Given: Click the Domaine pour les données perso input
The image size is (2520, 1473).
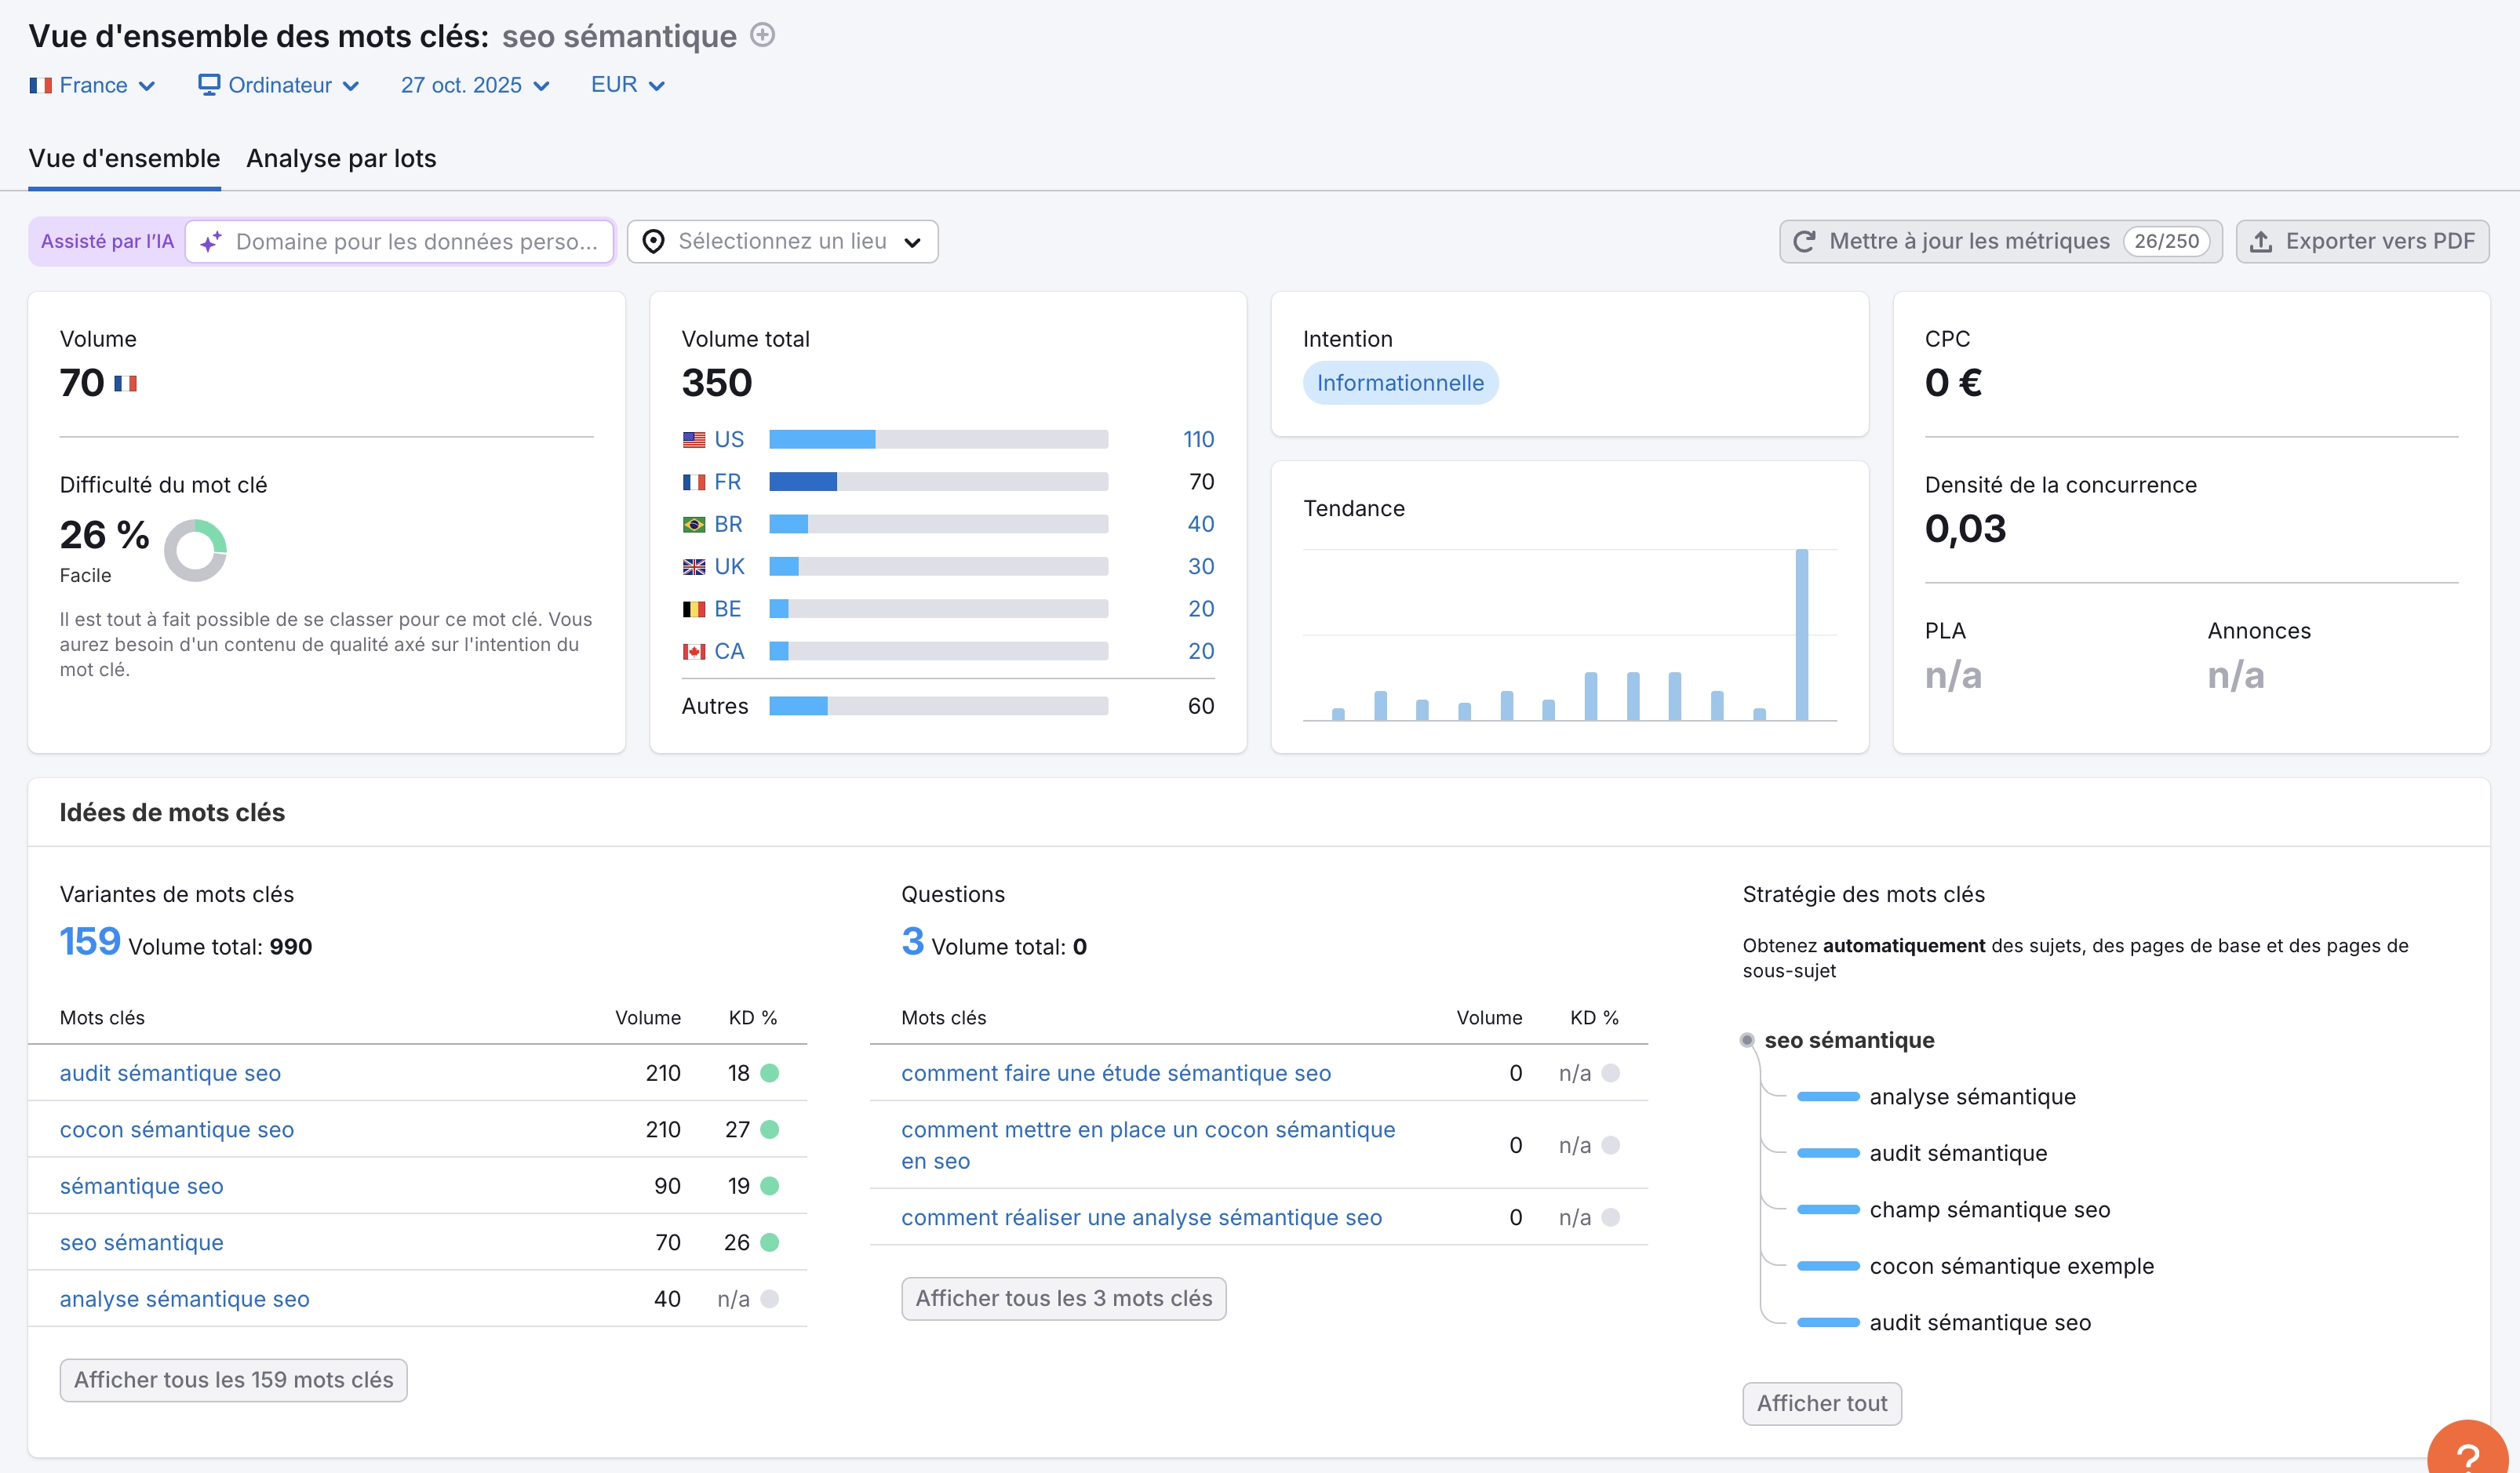Looking at the screenshot, I should 415,242.
